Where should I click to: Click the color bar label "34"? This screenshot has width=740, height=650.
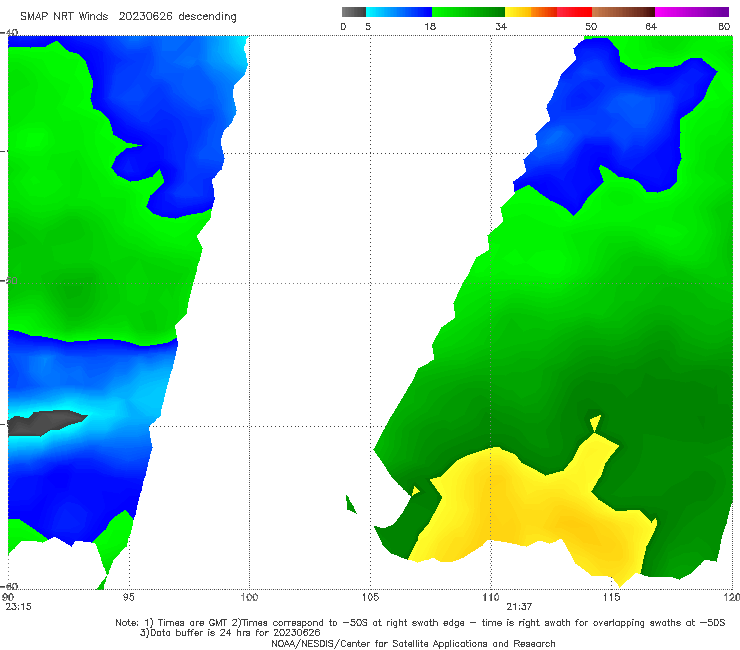point(501,27)
